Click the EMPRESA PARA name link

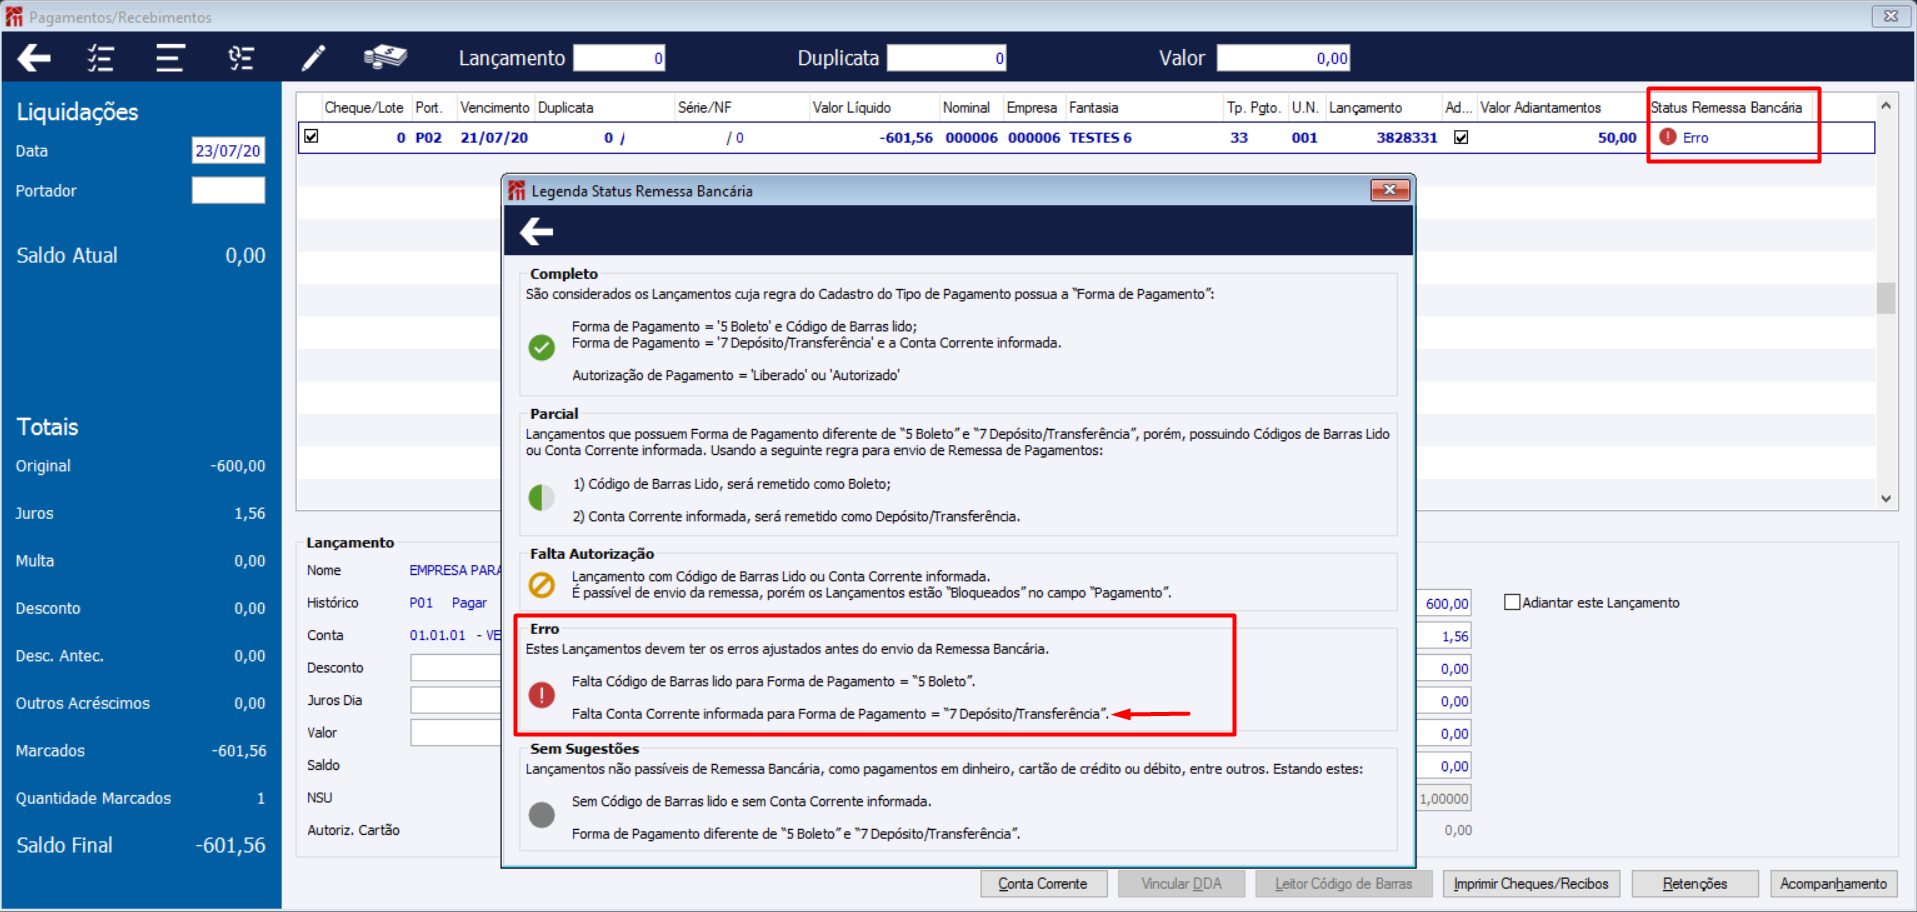(455, 570)
